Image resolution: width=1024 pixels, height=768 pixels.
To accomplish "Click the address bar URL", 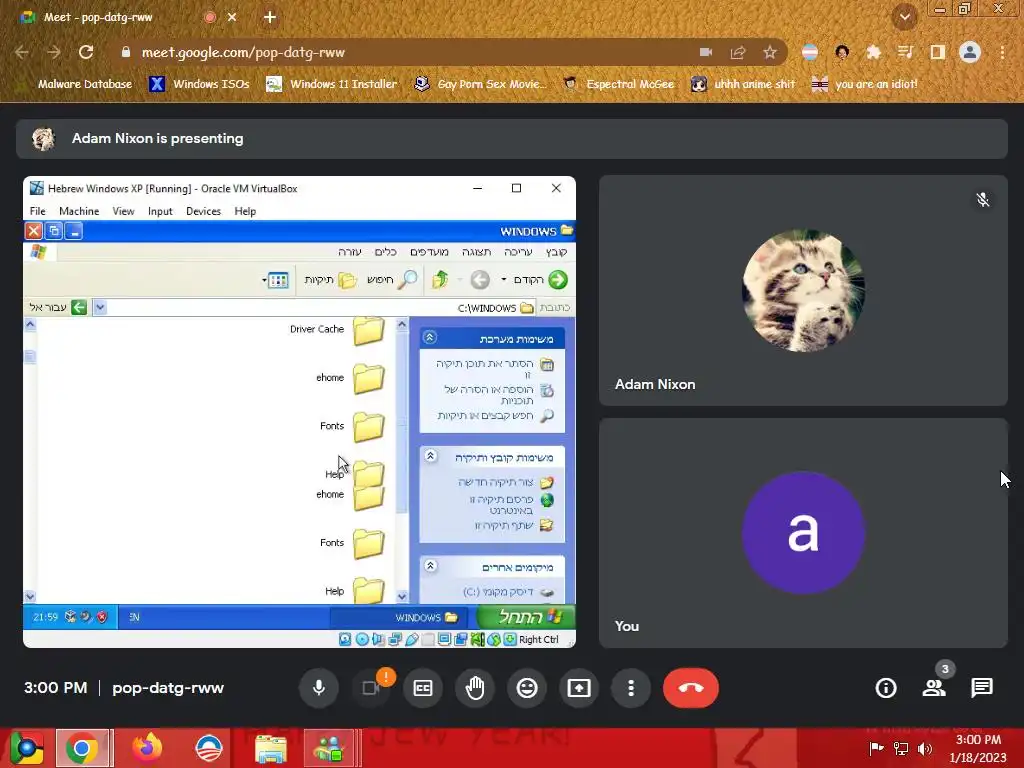I will tap(243, 52).
